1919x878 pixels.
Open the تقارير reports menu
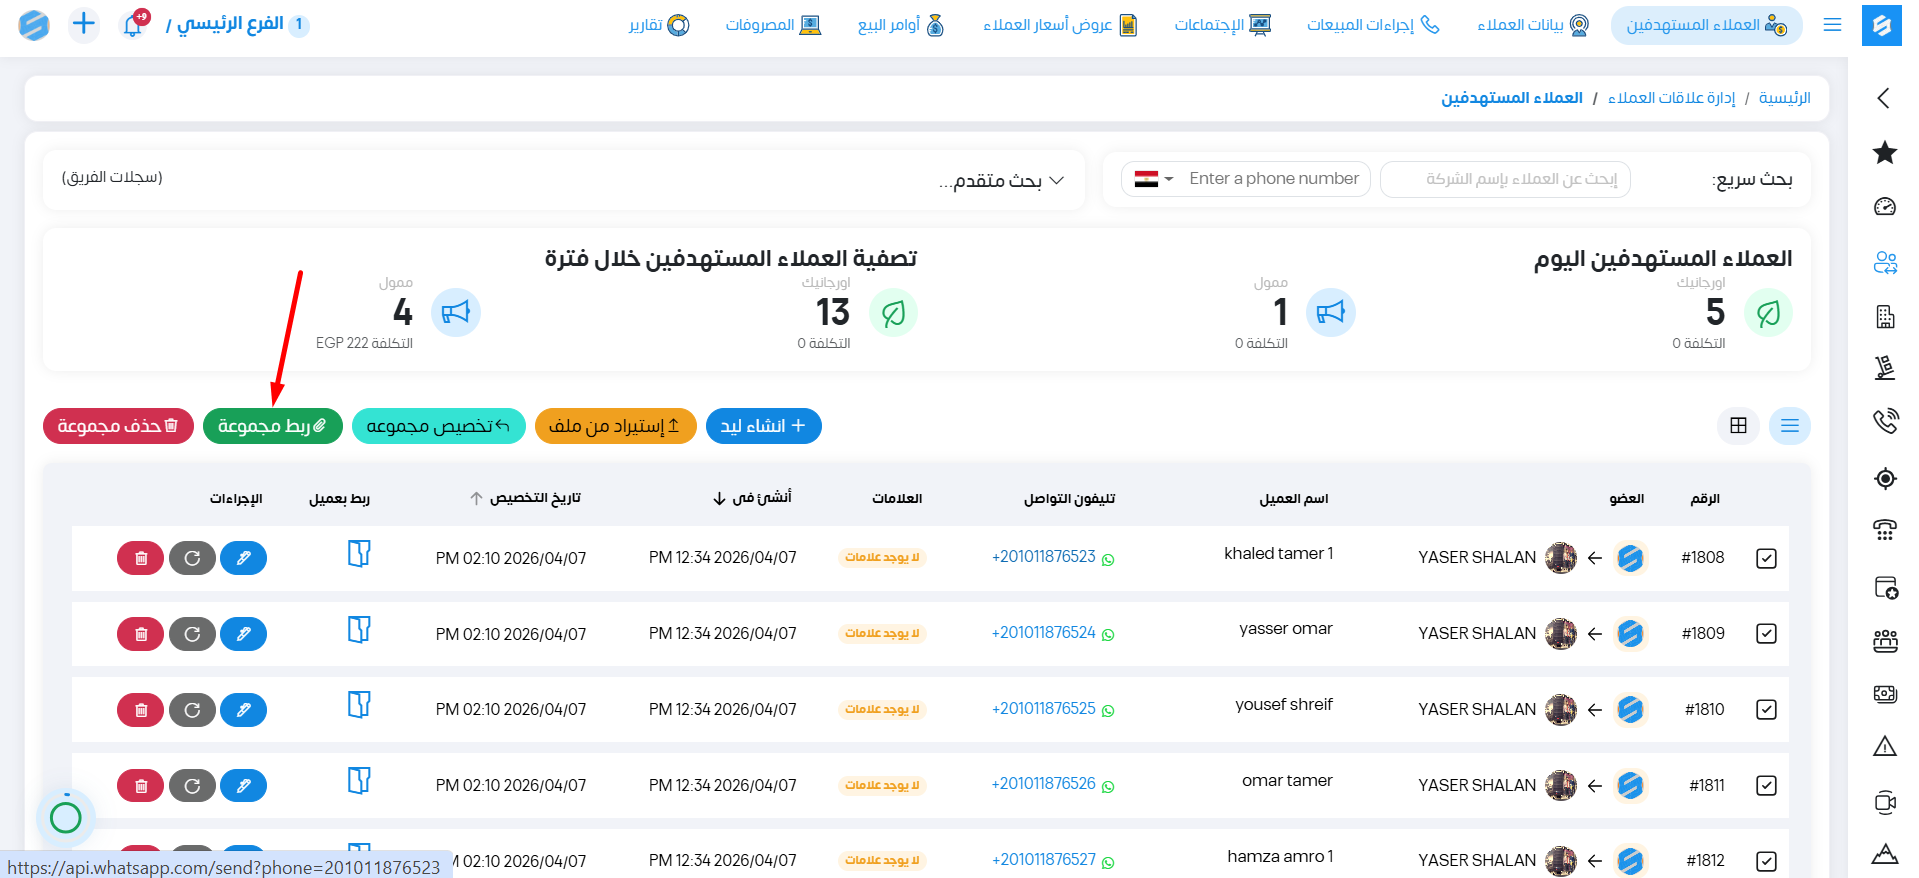(658, 25)
